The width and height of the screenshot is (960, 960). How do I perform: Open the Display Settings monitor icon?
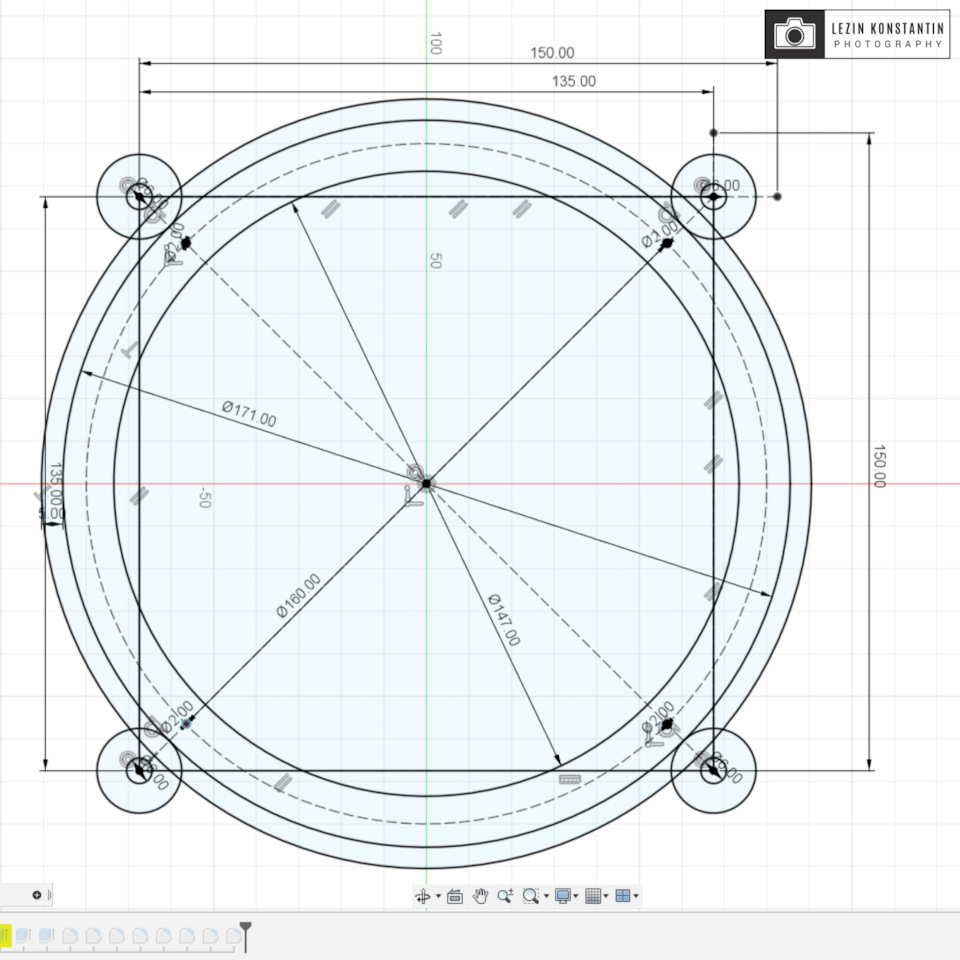[563, 896]
